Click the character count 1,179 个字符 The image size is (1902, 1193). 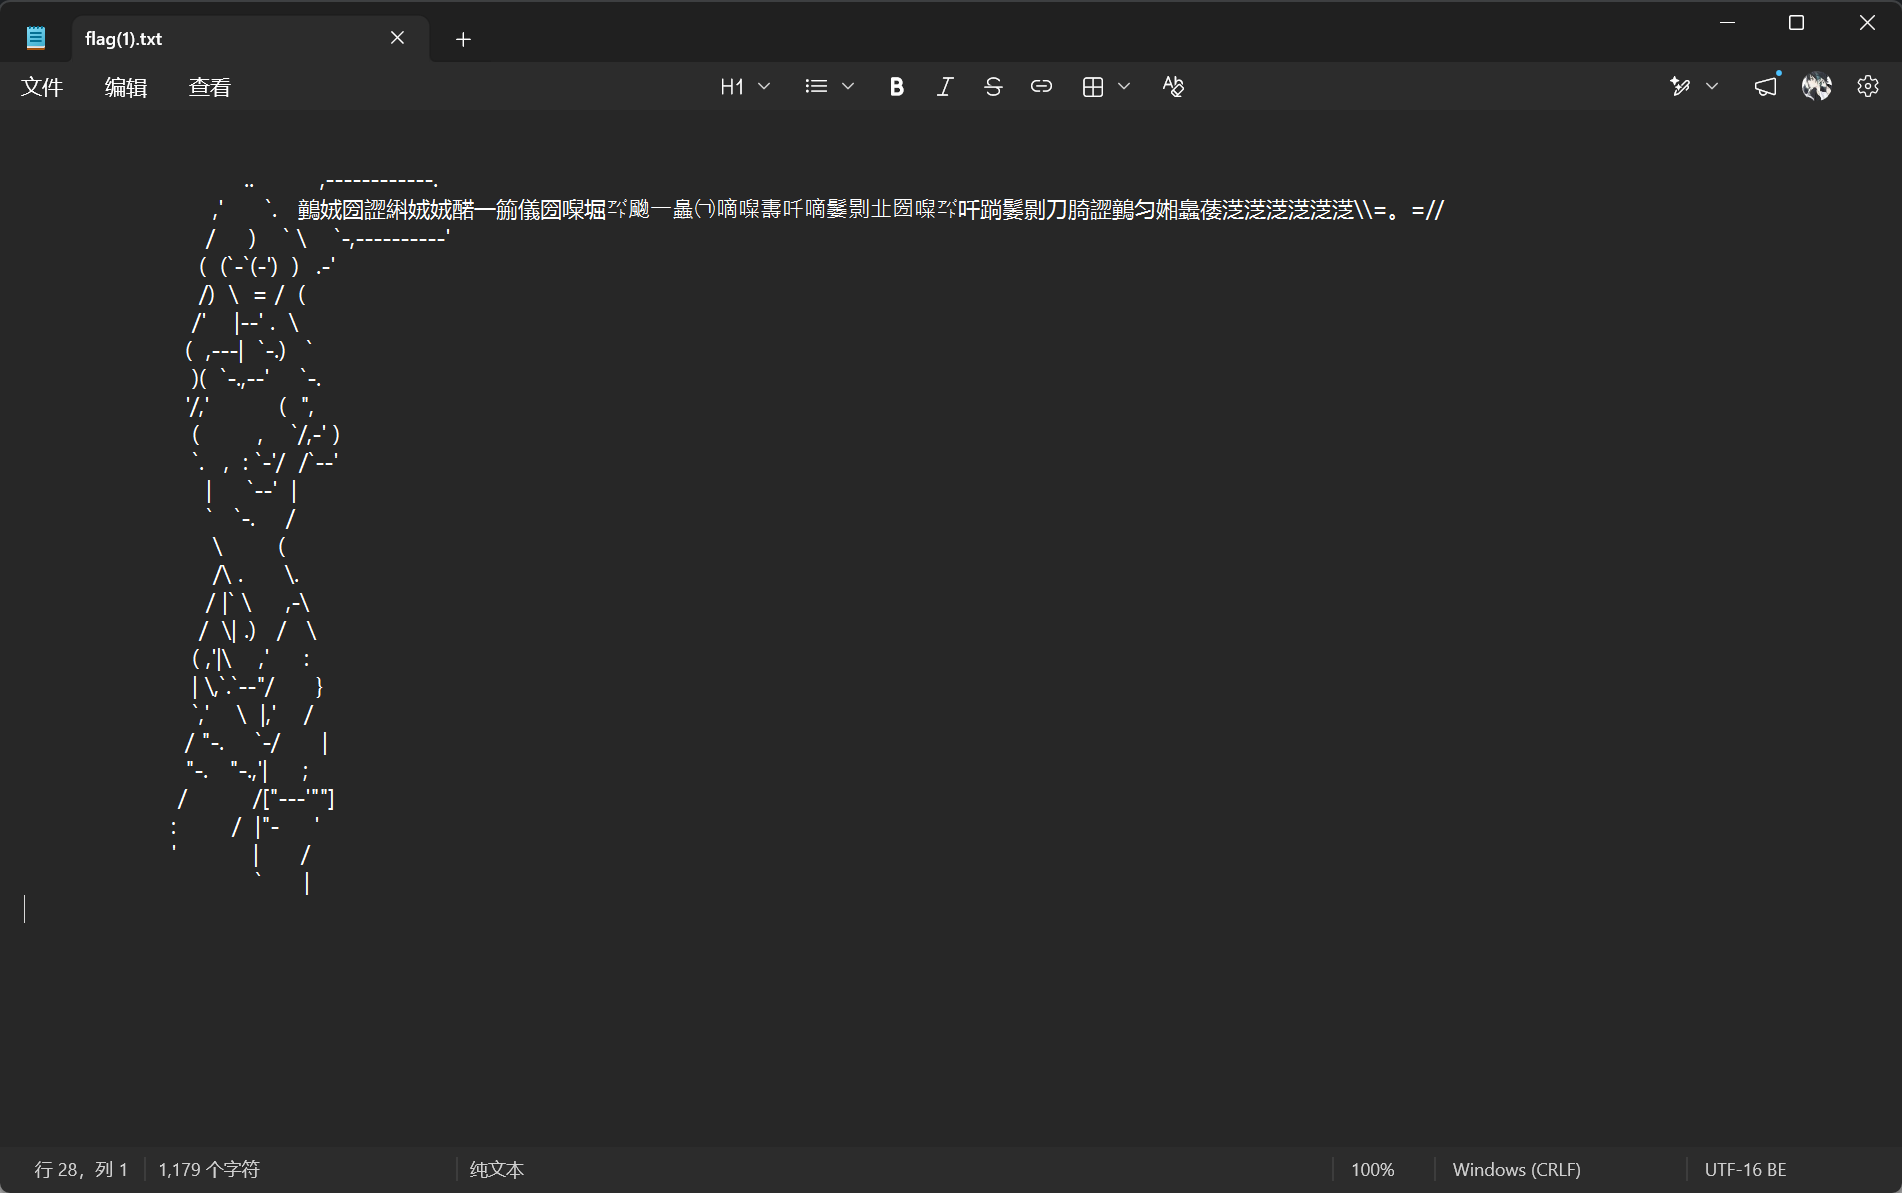[x=209, y=1169]
